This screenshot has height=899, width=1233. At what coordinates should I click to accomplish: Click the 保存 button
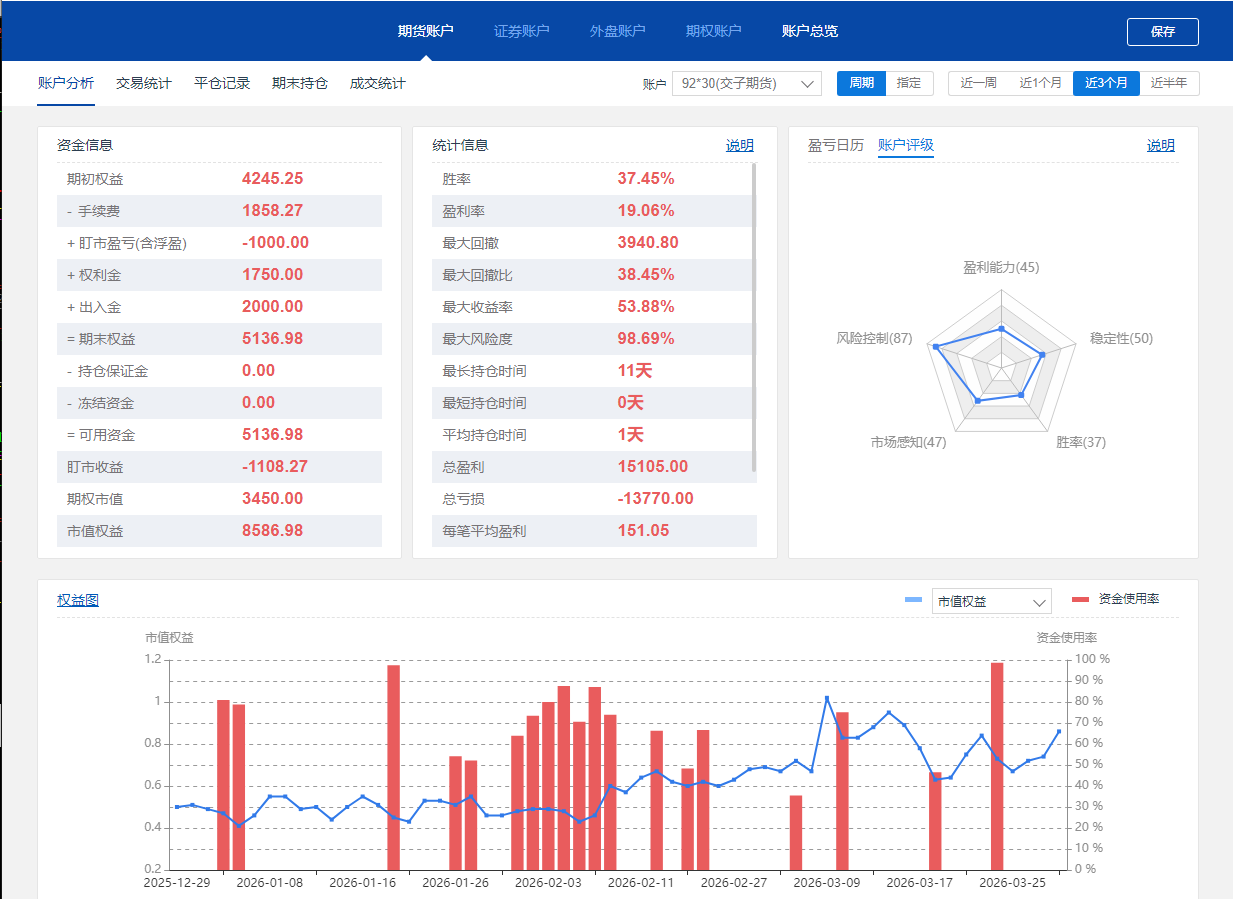(x=1162, y=32)
